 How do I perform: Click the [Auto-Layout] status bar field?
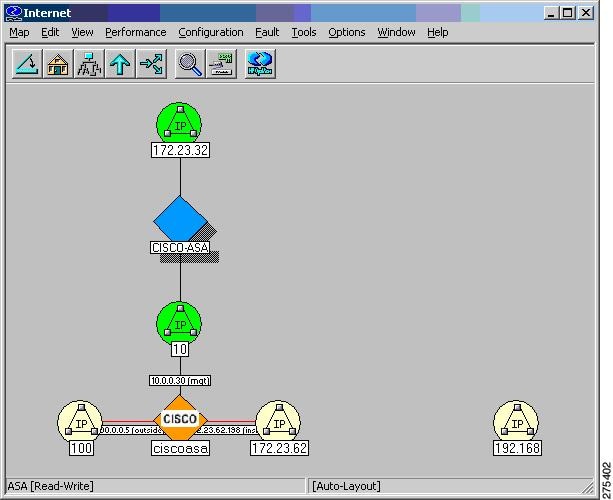[x=451, y=486]
